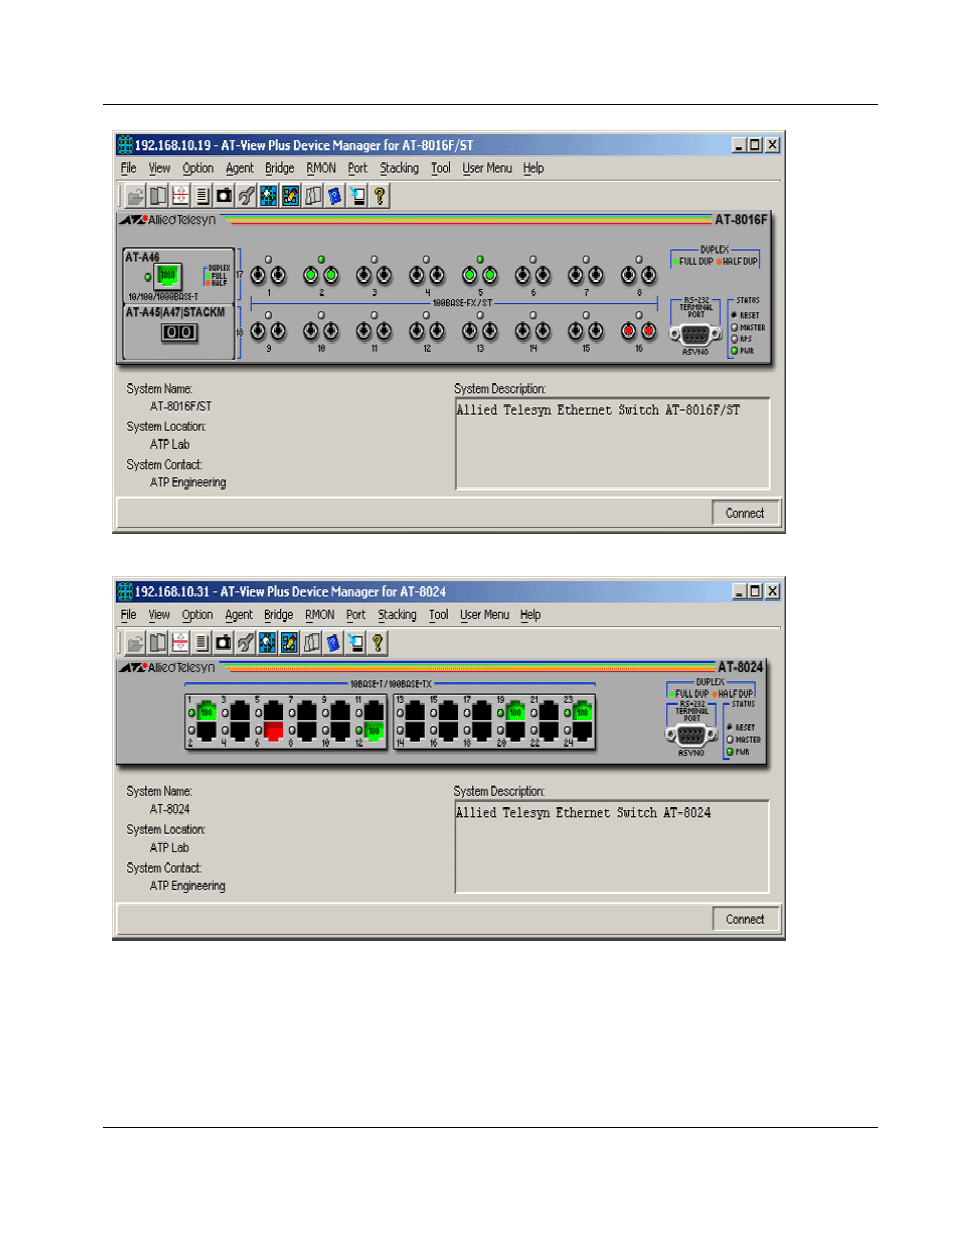Image resolution: width=954 pixels, height=1235 pixels.
Task: Select green port 12 on AT-8024 switch
Action: coord(374,731)
